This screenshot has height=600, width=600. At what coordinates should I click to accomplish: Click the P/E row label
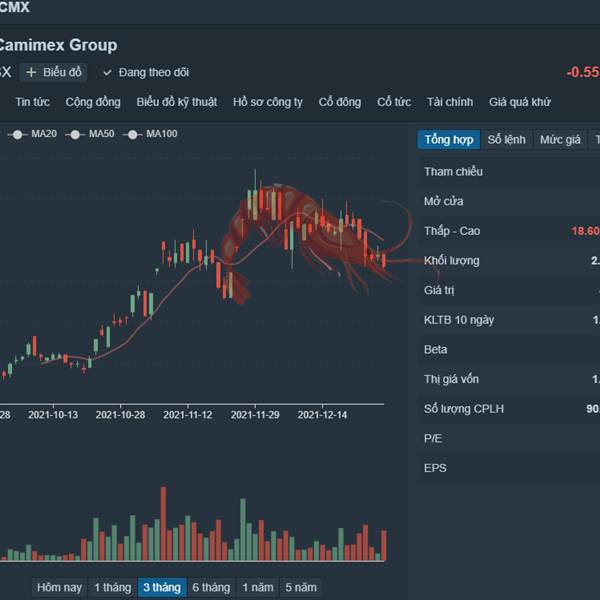(433, 439)
